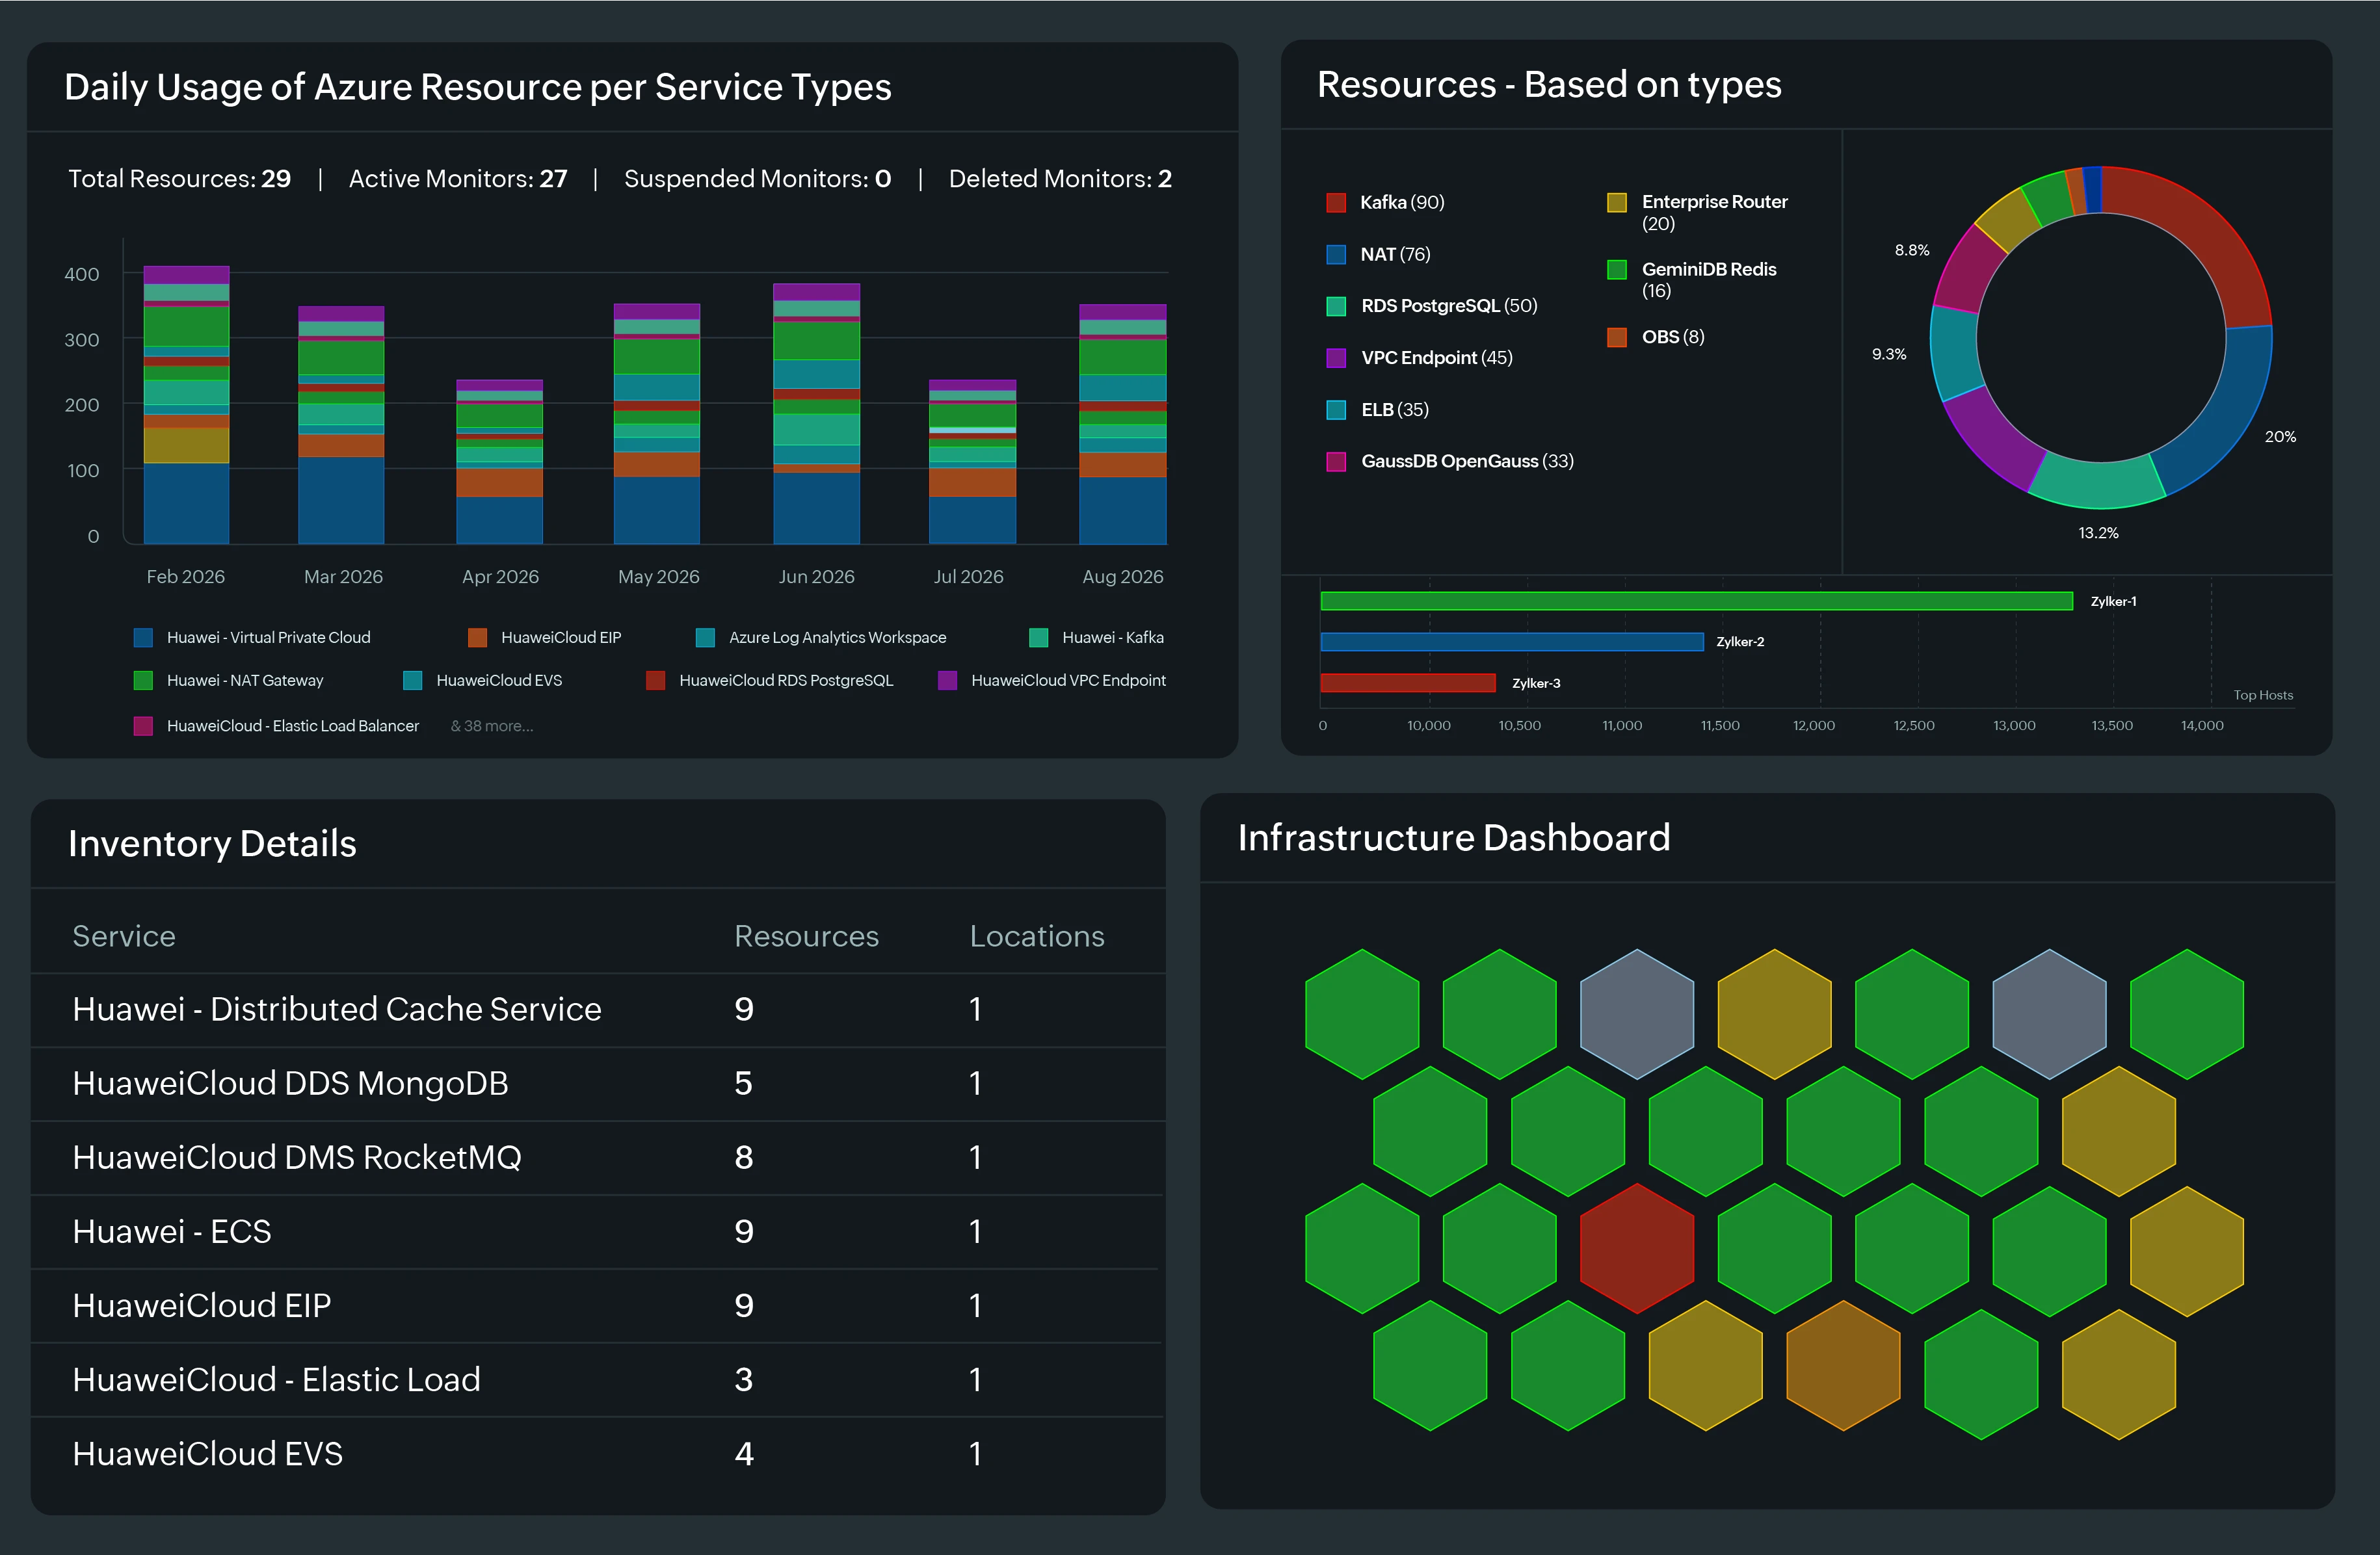Click the Jun 2026 stacked bar
This screenshot has height=1555, width=2380.
(x=816, y=414)
